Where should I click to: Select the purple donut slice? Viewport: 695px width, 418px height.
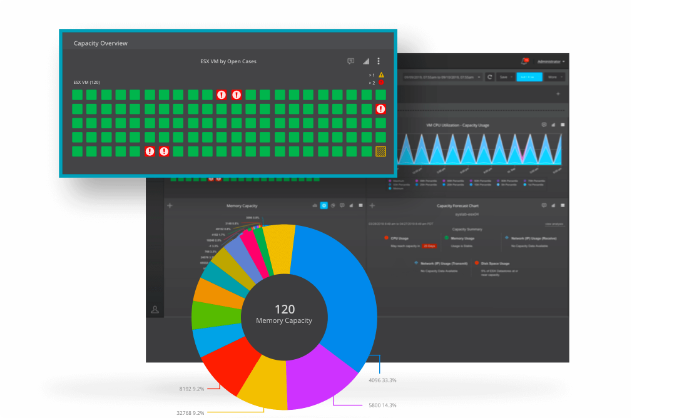click(x=318, y=377)
